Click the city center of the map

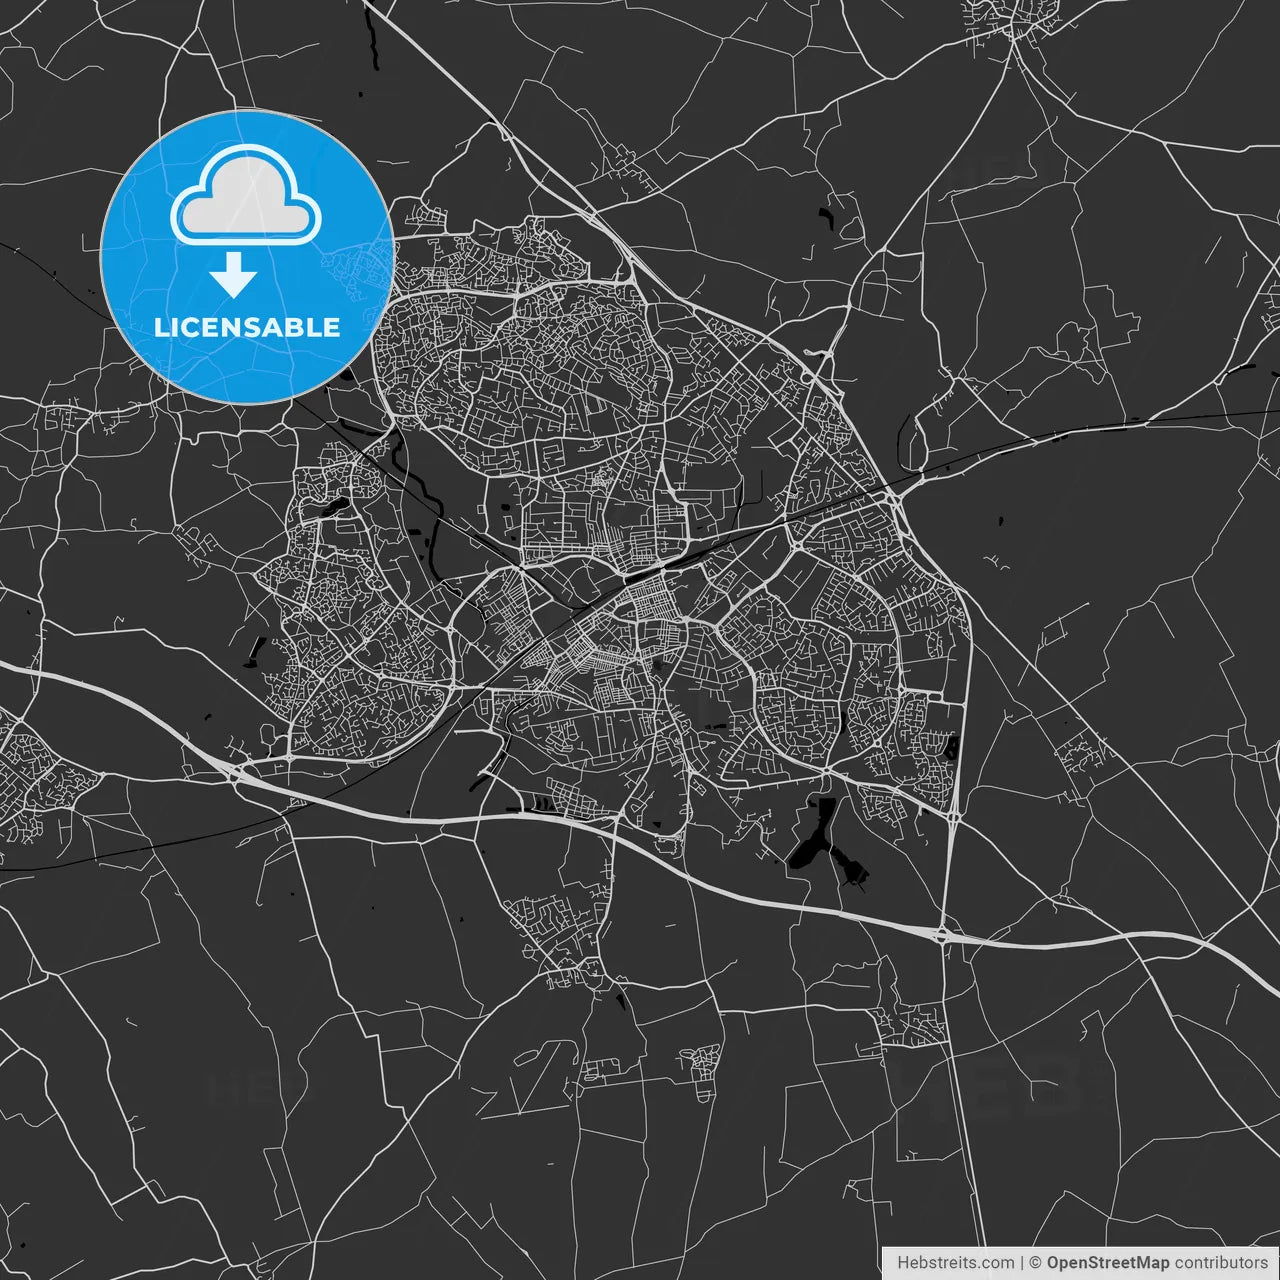(x=650, y=620)
